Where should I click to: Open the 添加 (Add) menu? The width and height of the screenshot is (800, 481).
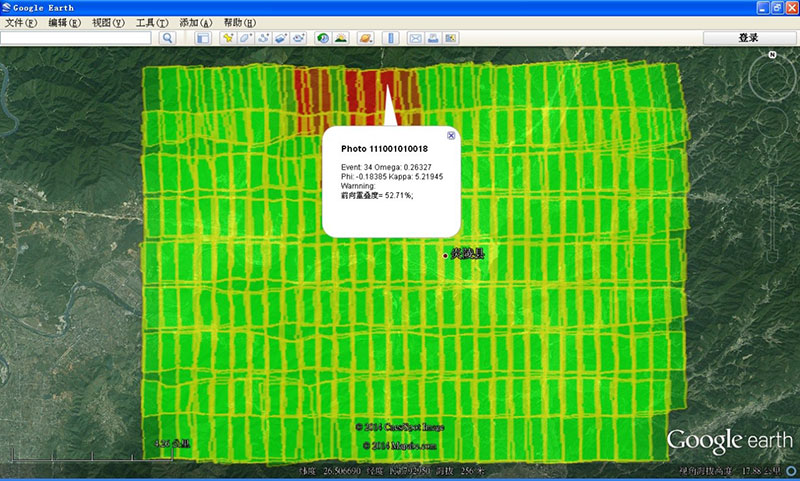coord(195,22)
